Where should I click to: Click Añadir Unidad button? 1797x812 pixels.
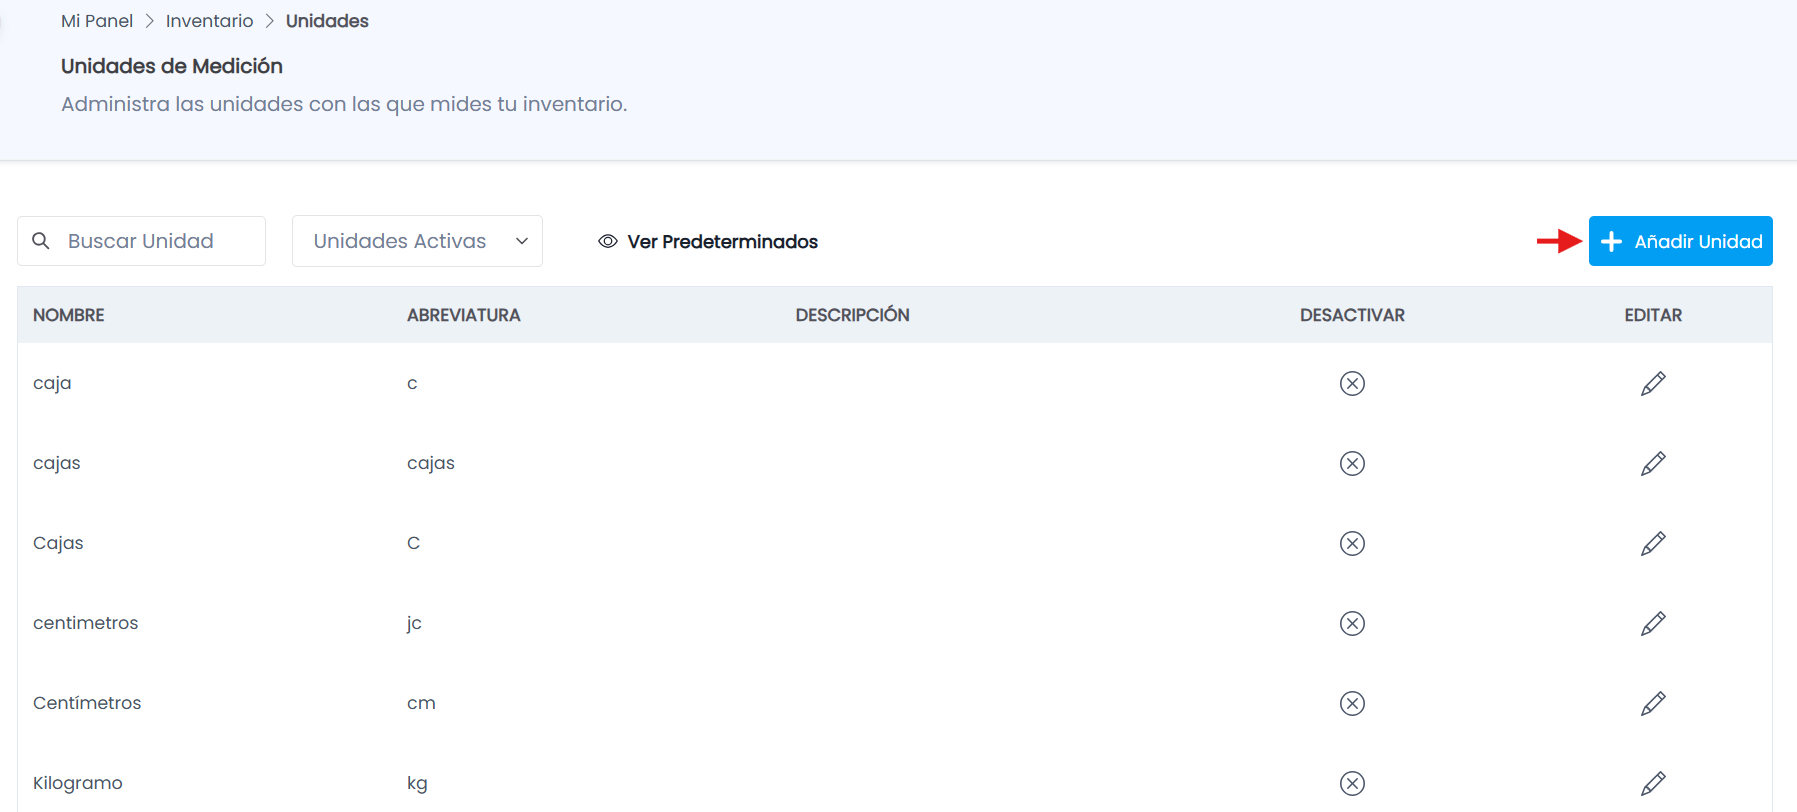1680,241
